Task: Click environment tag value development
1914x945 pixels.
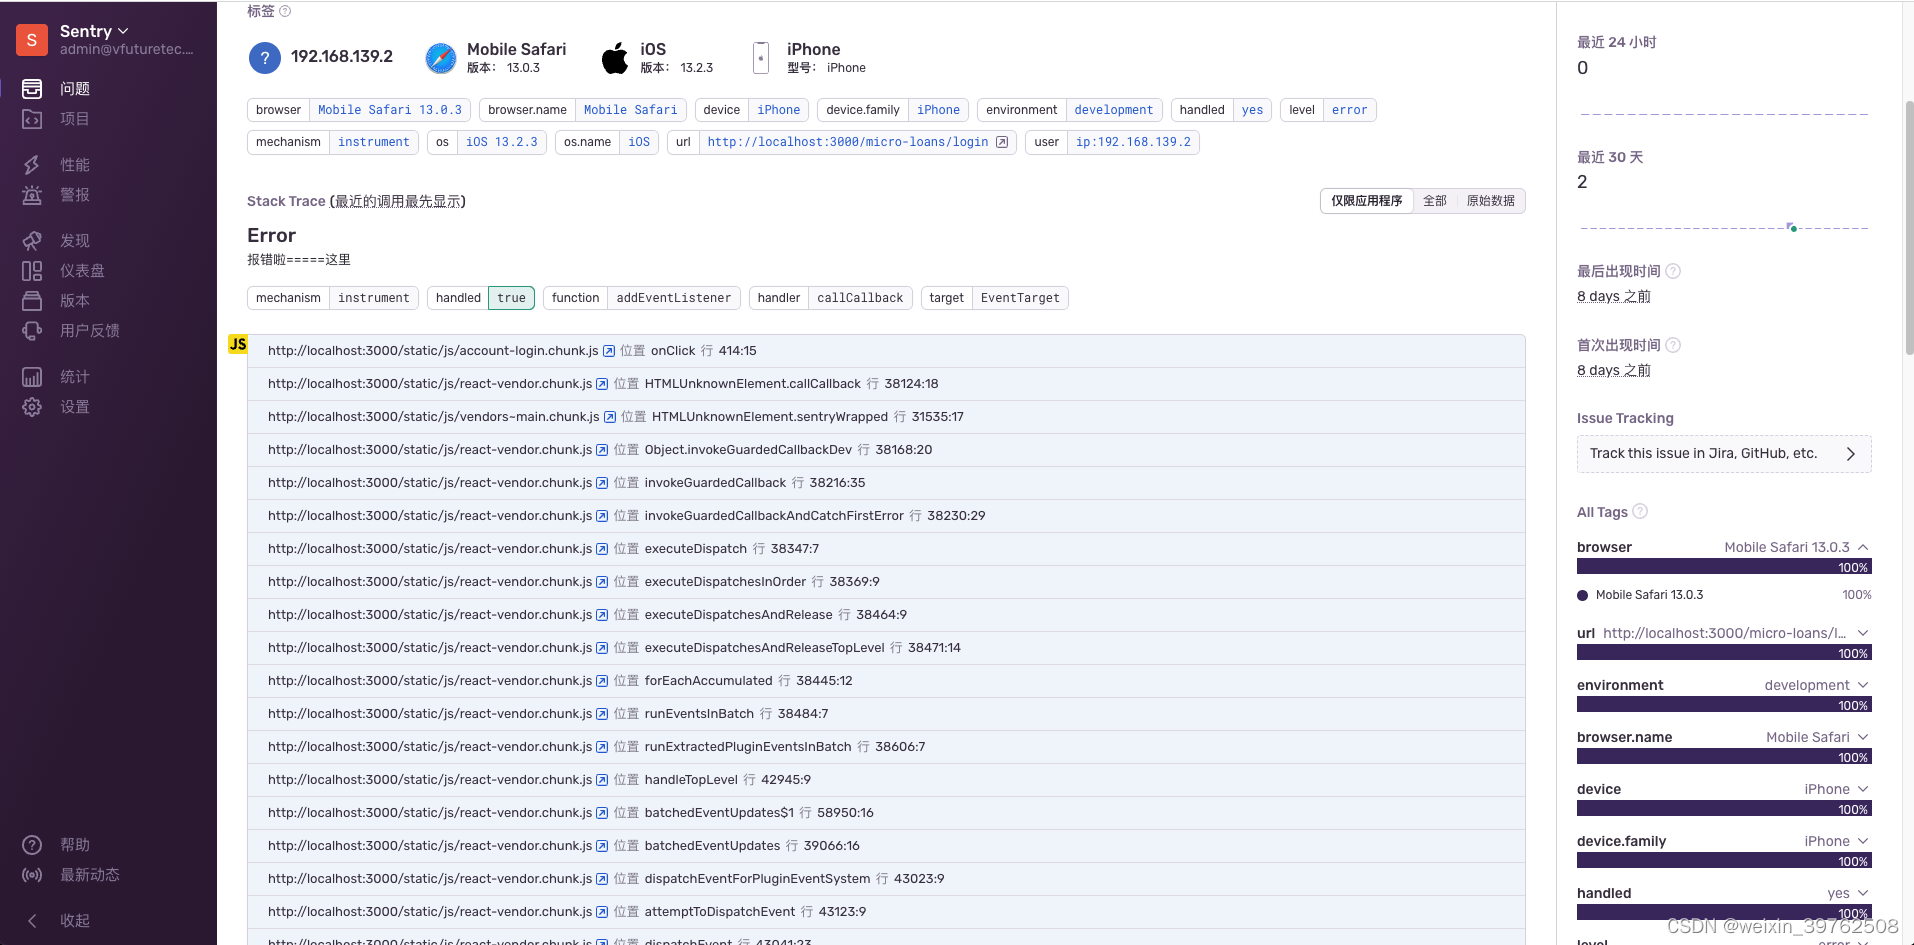Action: pyautogui.click(x=1113, y=110)
